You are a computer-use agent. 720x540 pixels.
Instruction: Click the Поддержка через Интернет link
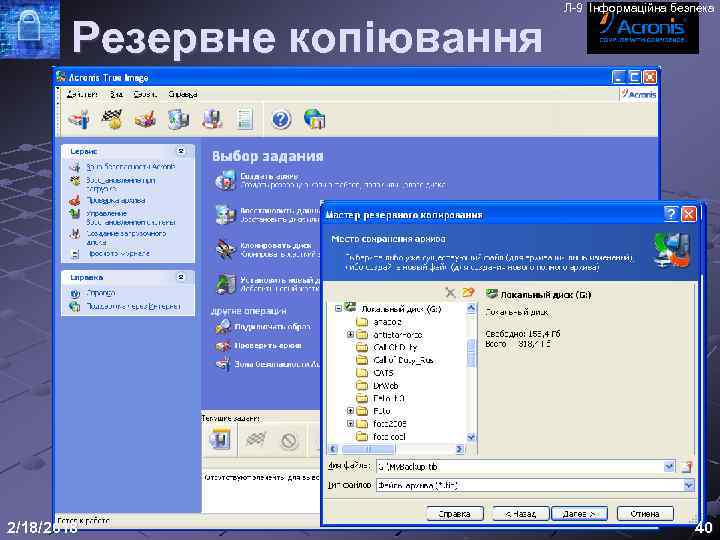(133, 306)
